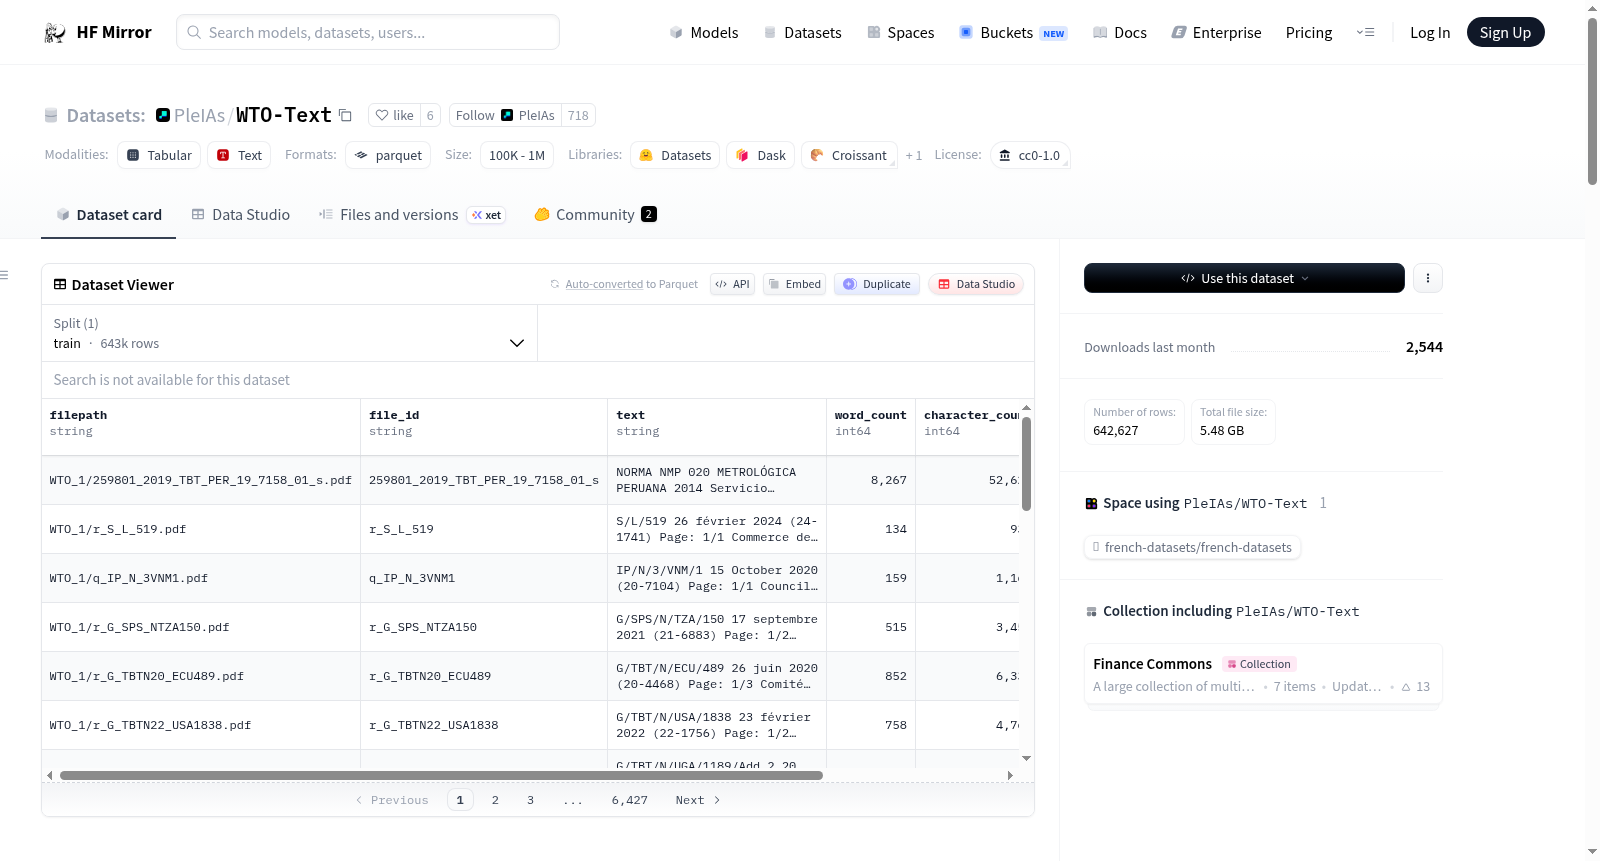This screenshot has width=1600, height=861.
Task: Open the Models page
Action: (x=704, y=33)
